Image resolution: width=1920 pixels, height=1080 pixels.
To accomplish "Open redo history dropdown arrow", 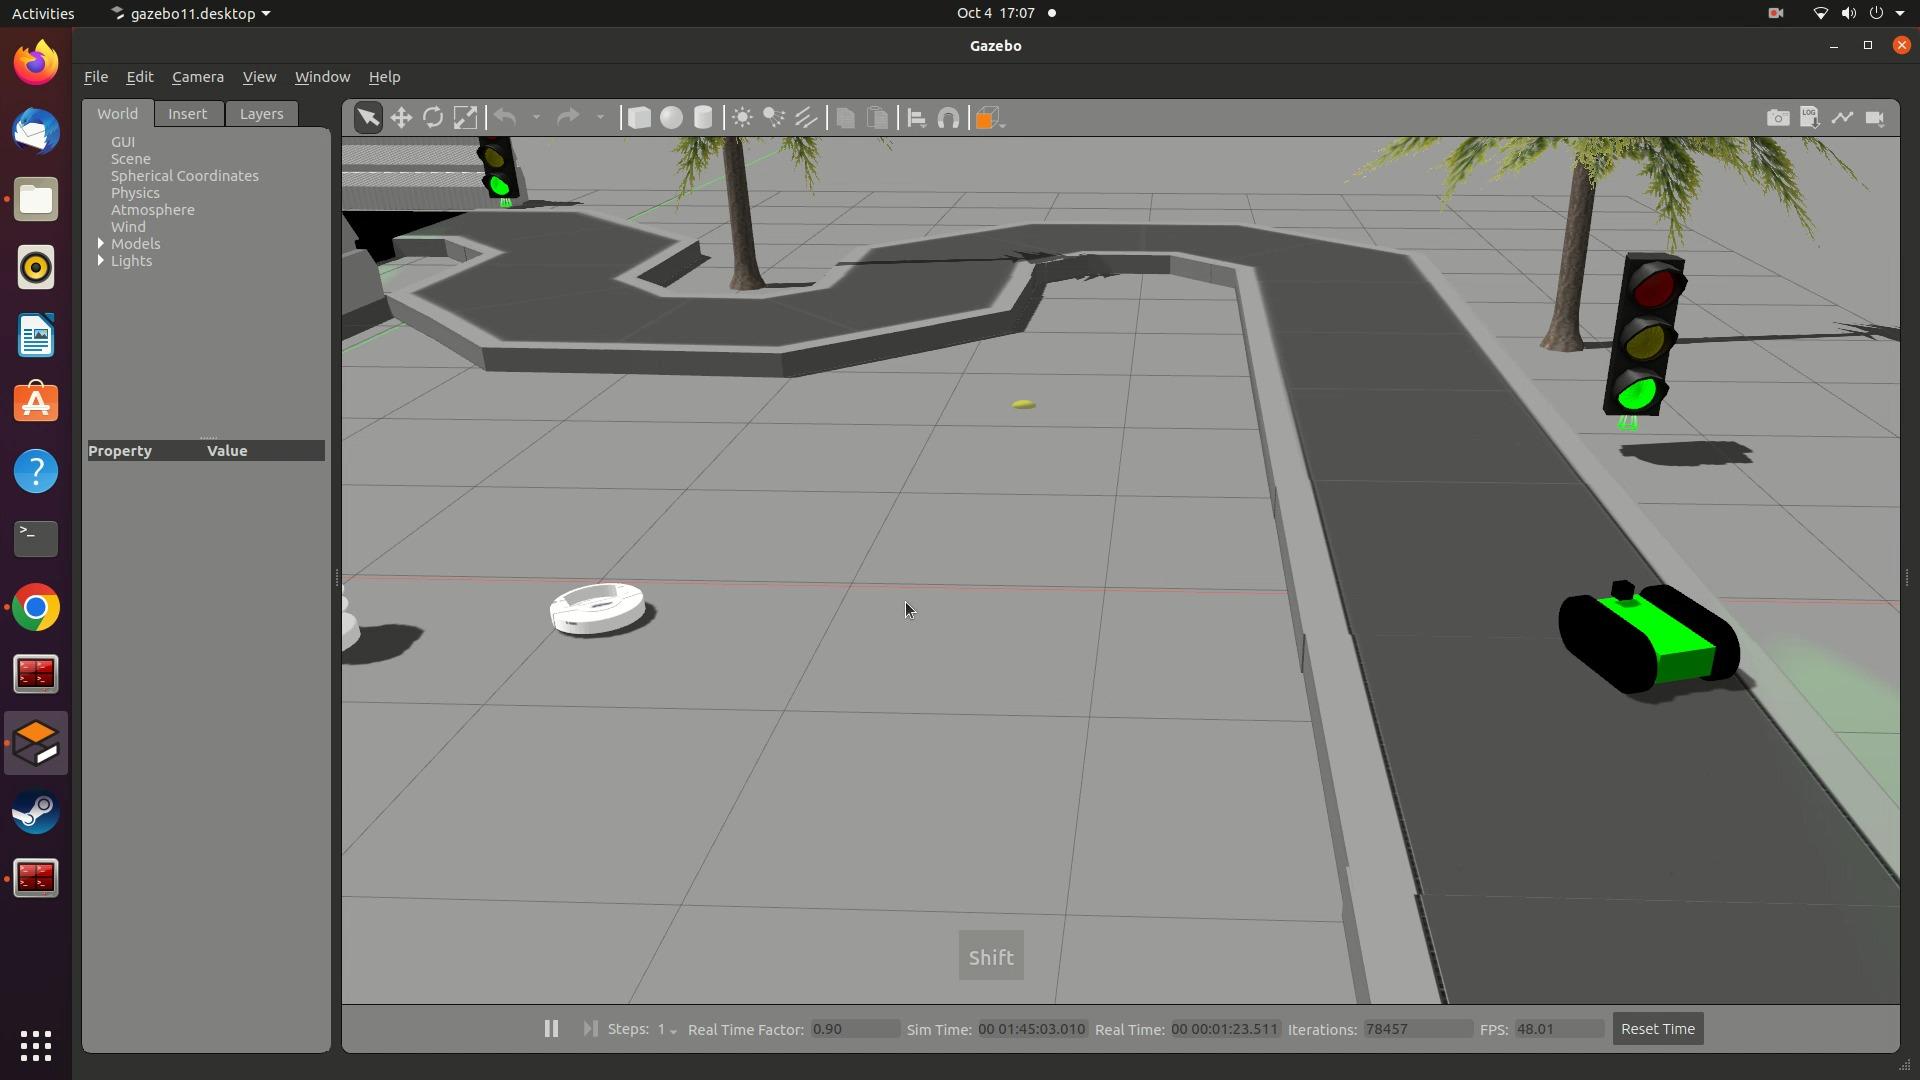I will [600, 118].
